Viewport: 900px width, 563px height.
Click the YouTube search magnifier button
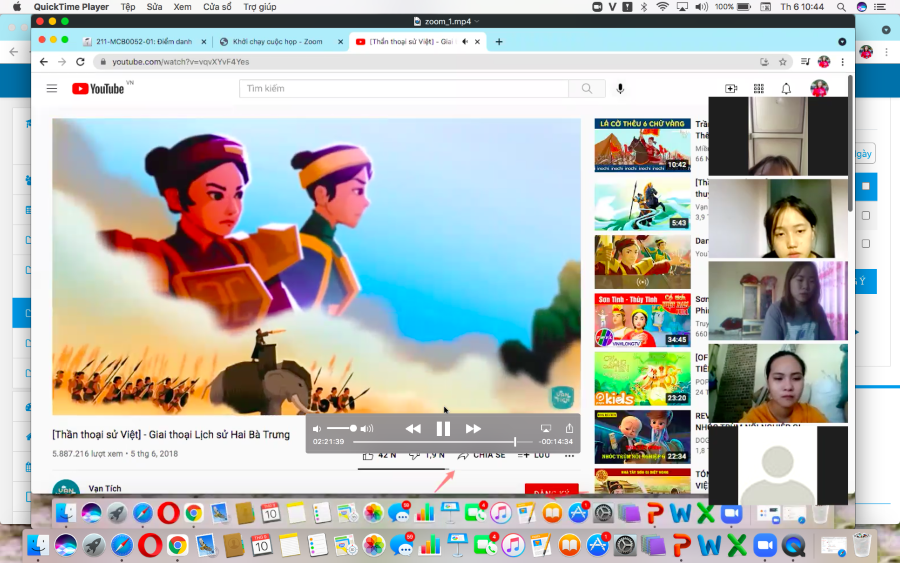(587, 88)
